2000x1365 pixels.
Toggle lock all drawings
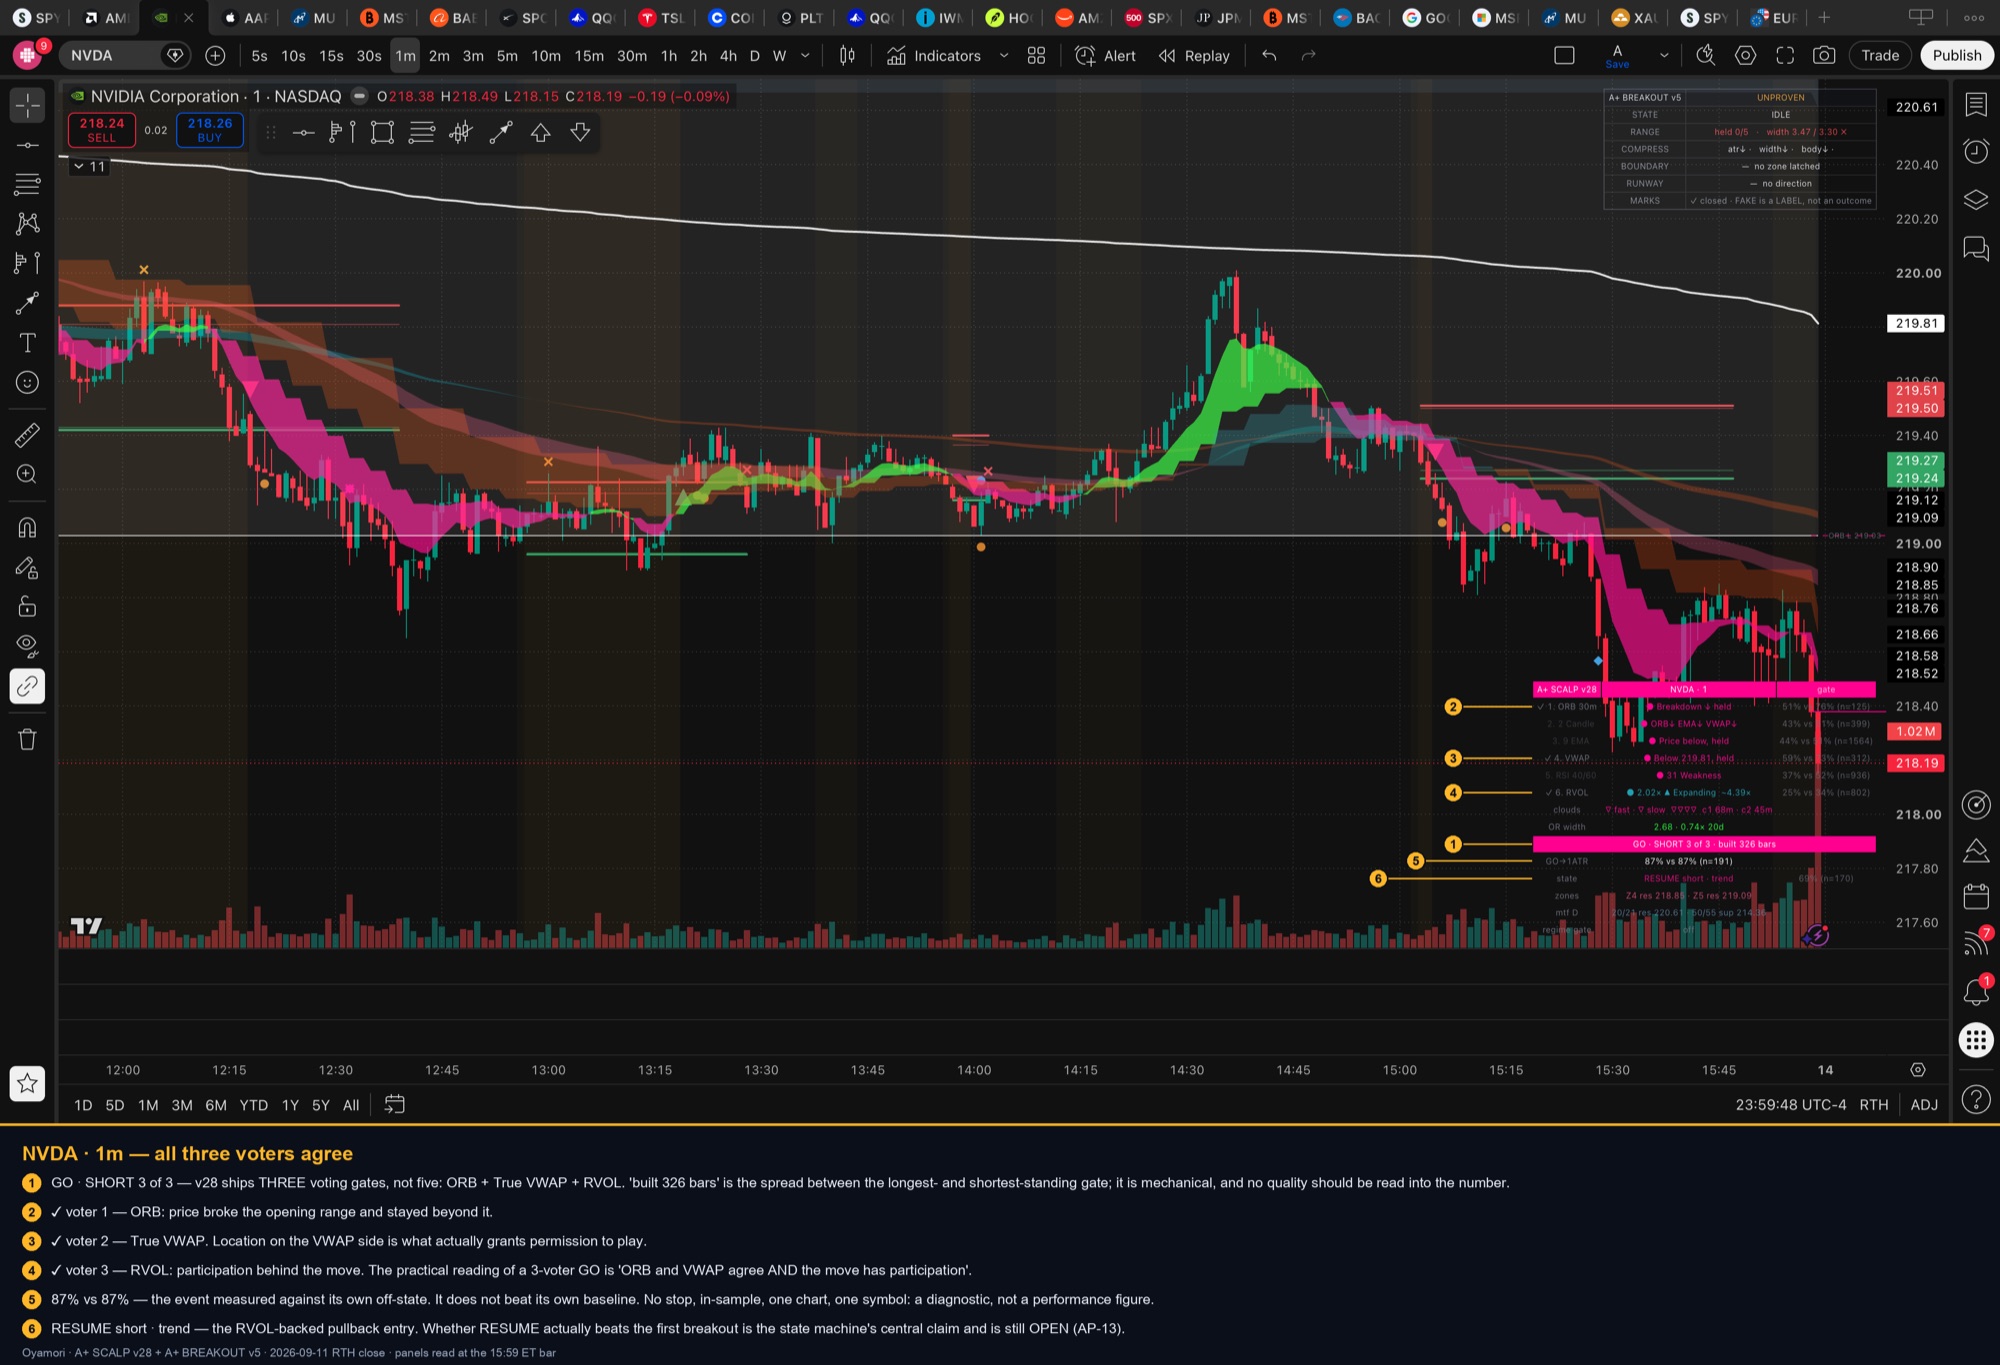tap(27, 606)
